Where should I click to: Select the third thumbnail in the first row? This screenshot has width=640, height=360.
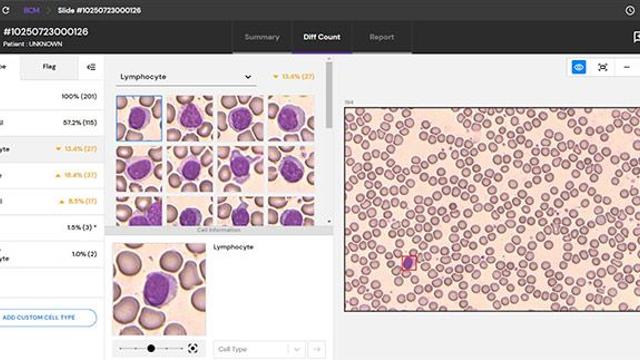[x=240, y=118]
